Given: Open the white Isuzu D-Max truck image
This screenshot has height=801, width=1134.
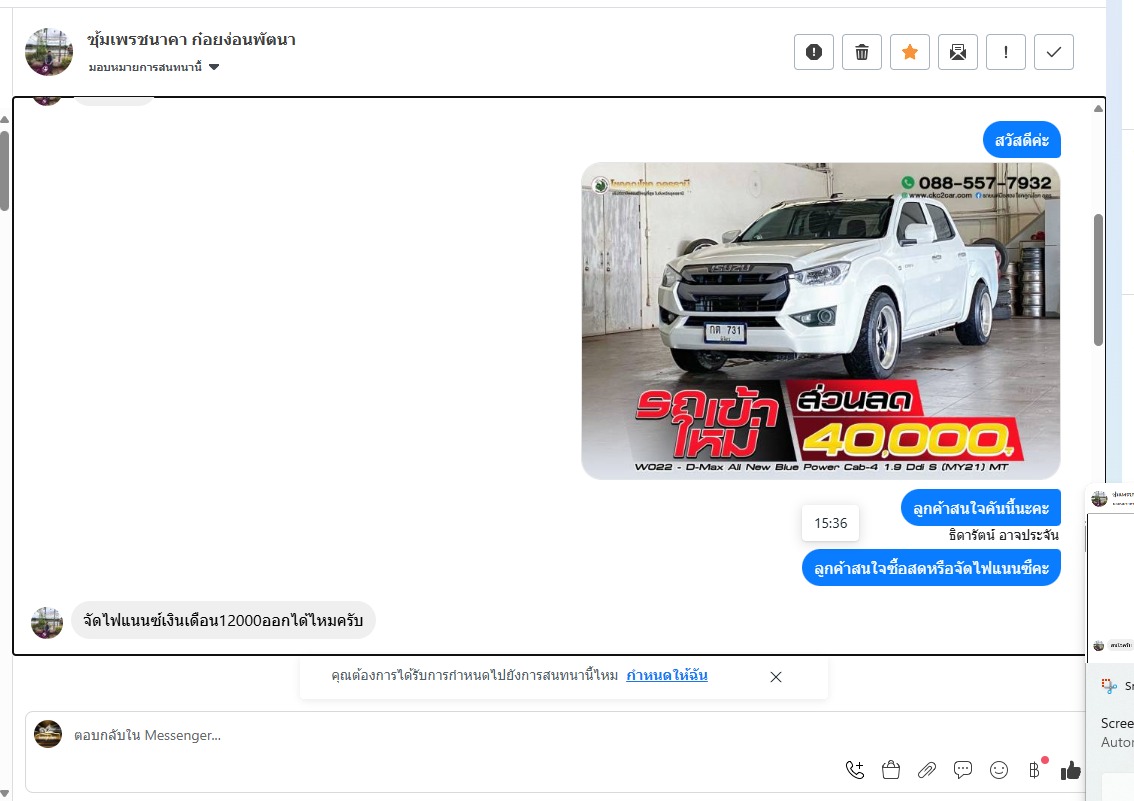Looking at the screenshot, I should (820, 320).
